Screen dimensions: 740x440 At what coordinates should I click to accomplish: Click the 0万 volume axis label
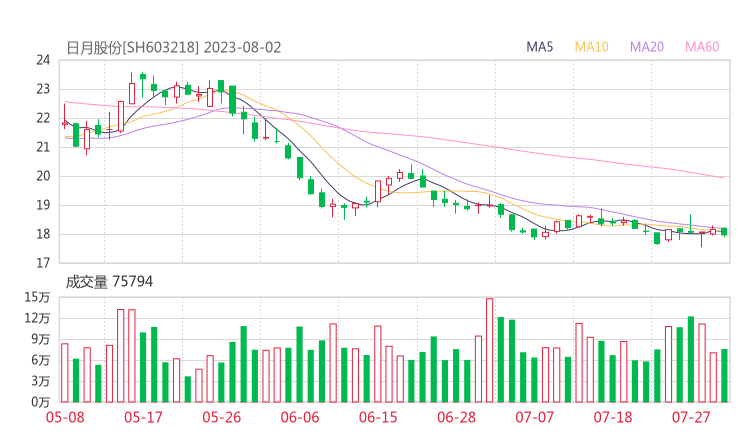click(41, 402)
